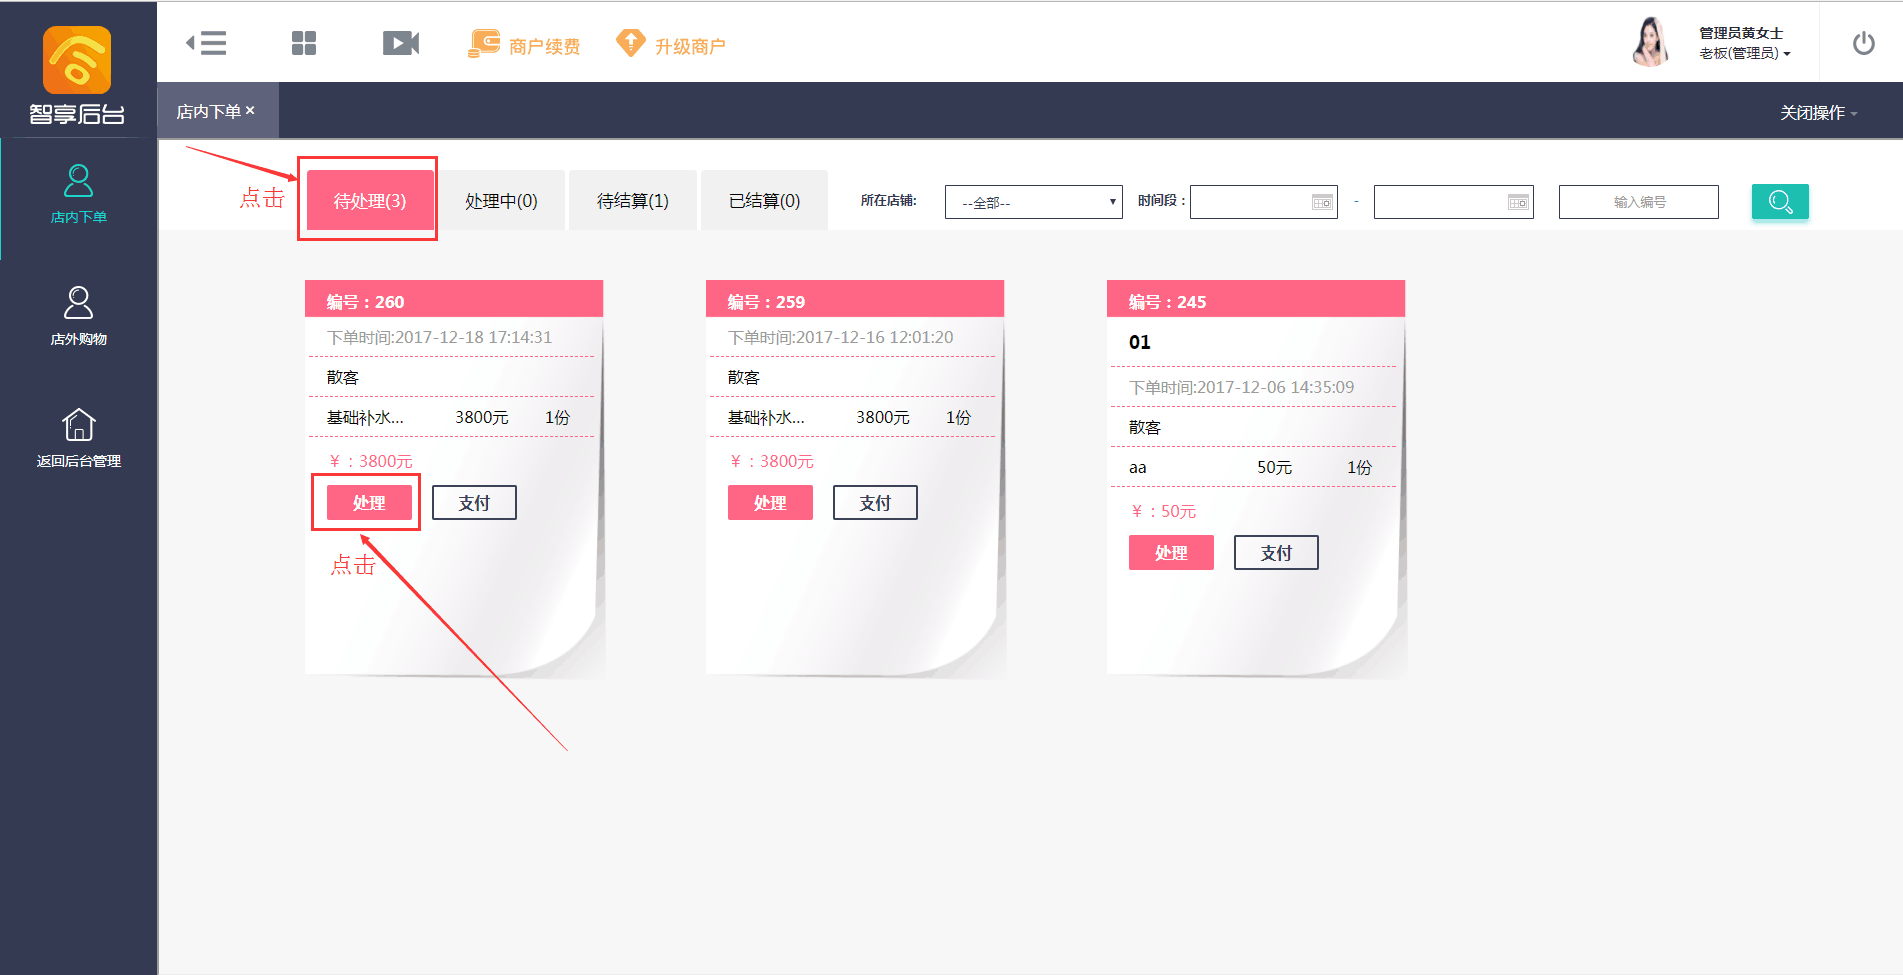
Task: Click the 编号：259 card header
Action: tap(855, 299)
